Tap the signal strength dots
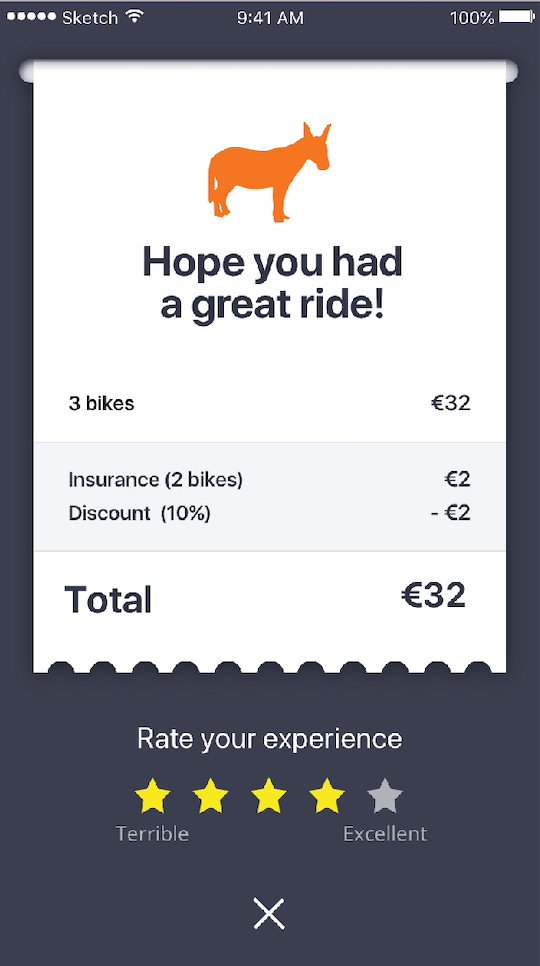The height and width of the screenshot is (966, 540). [32, 17]
